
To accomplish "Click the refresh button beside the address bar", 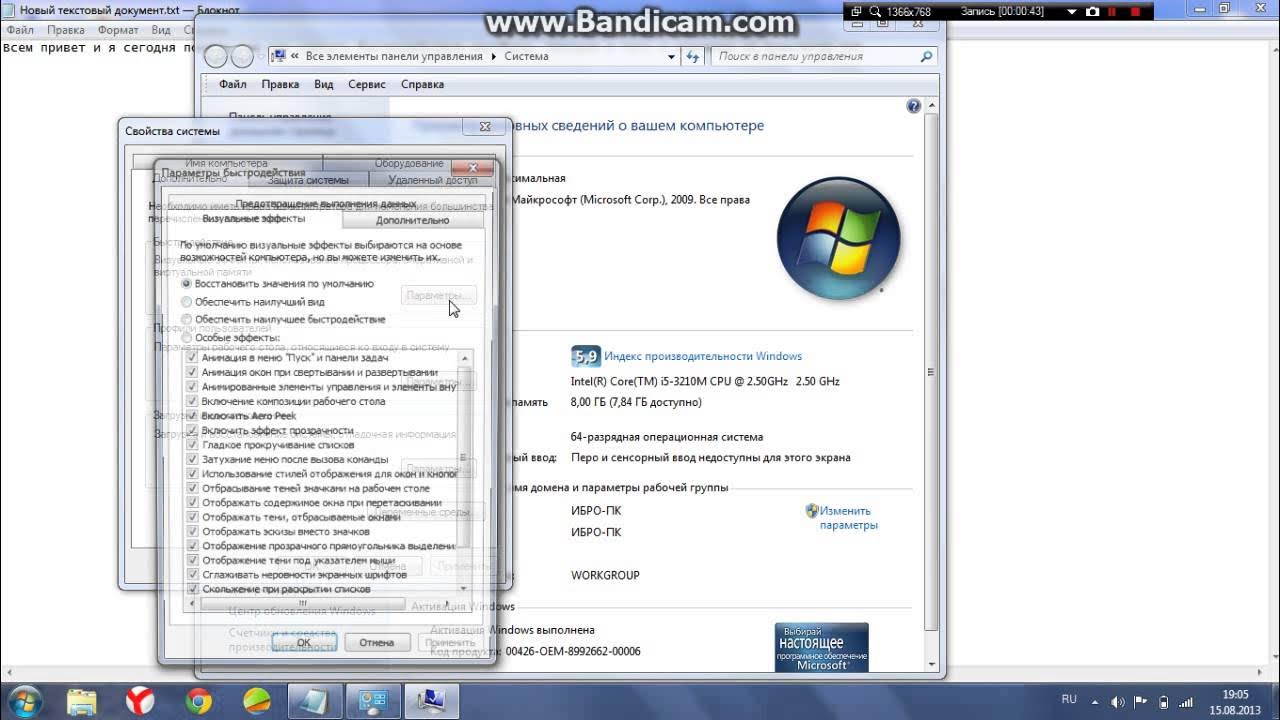I will click(x=693, y=57).
